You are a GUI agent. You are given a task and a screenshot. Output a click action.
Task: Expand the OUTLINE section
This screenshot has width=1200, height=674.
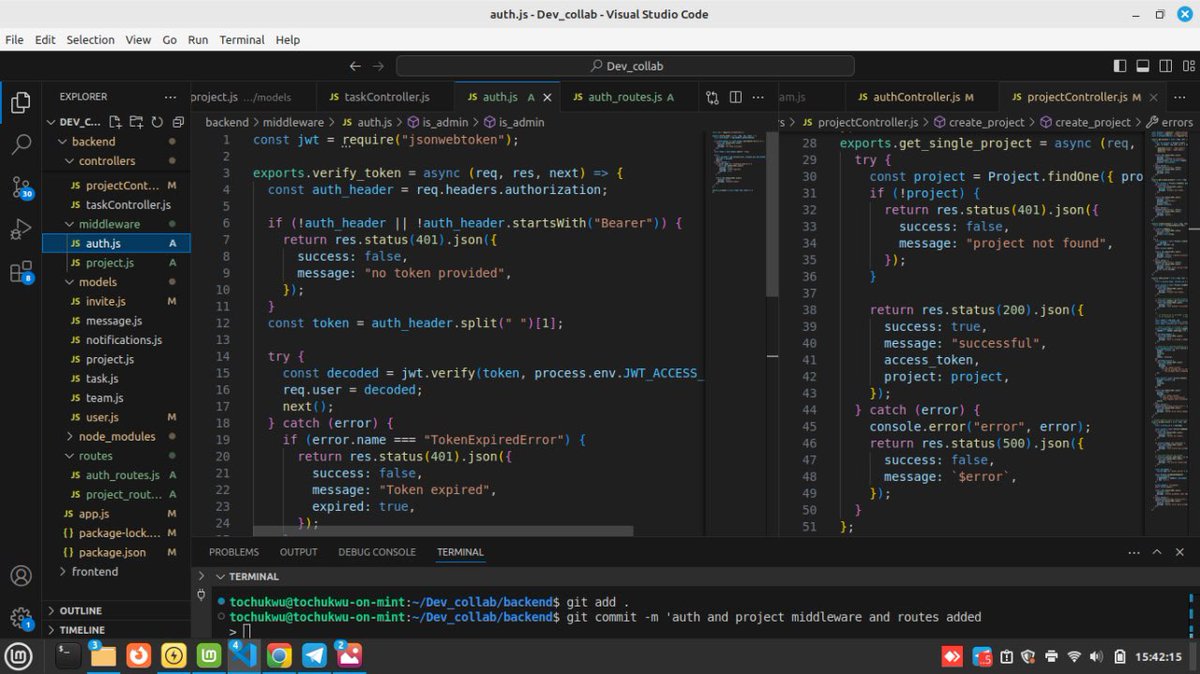pyautogui.click(x=116, y=611)
